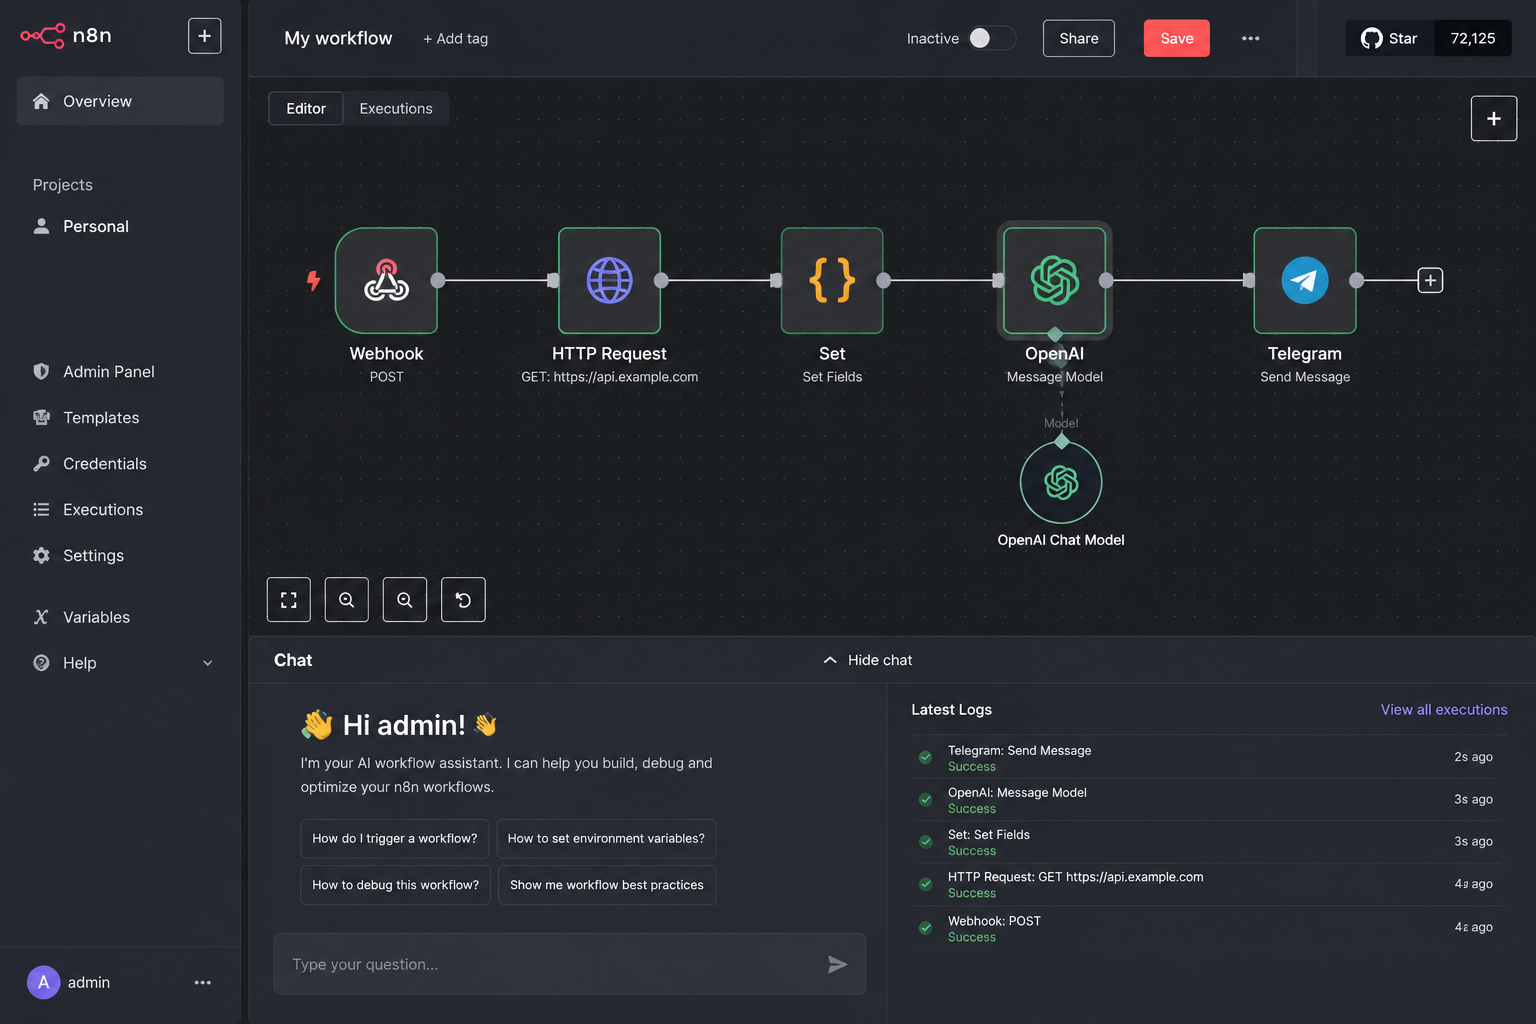Screen dimensions: 1536x1024
Task: Select the OpenAI Message Model node
Action: [1055, 280]
